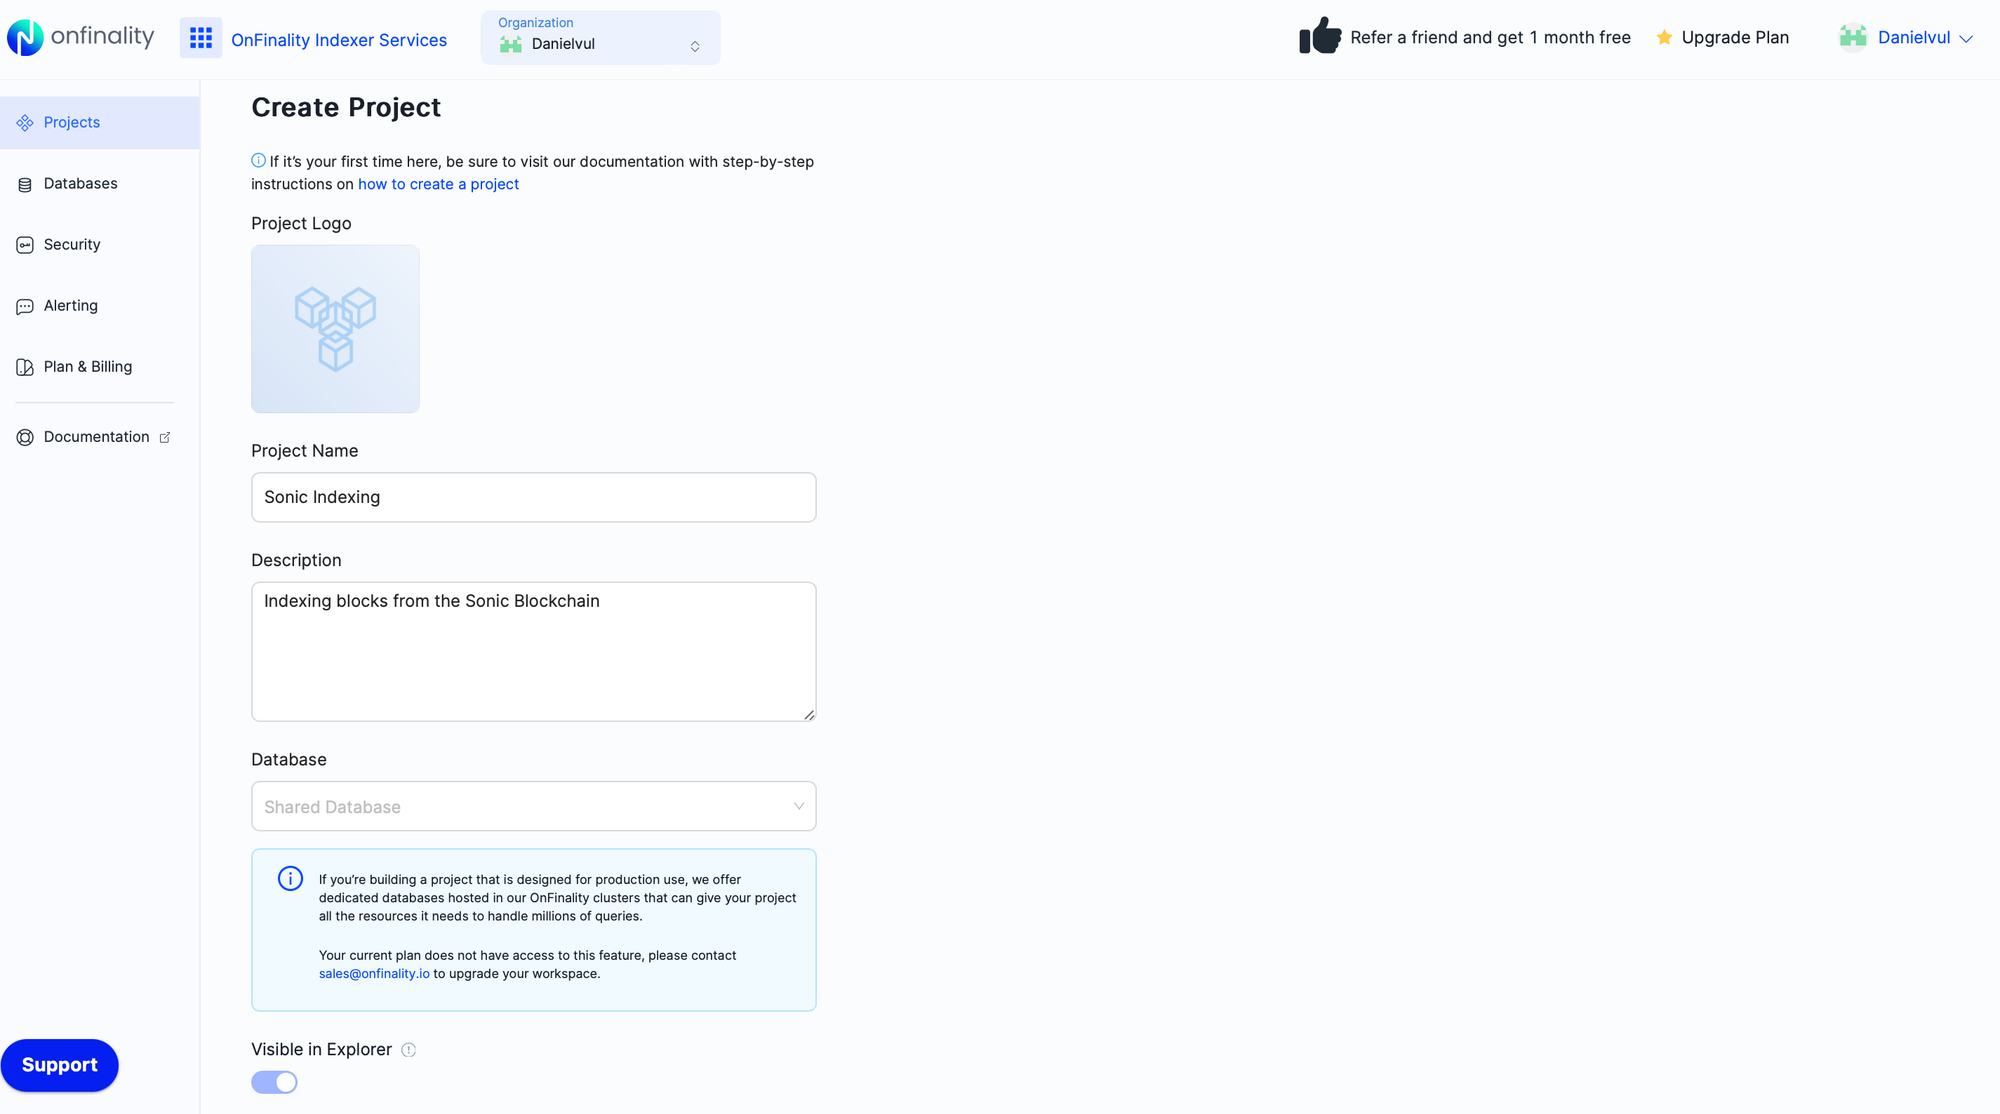Click the star icon beside Upgrade Plan
Viewport: 2000px width, 1114px height.
(1663, 37)
